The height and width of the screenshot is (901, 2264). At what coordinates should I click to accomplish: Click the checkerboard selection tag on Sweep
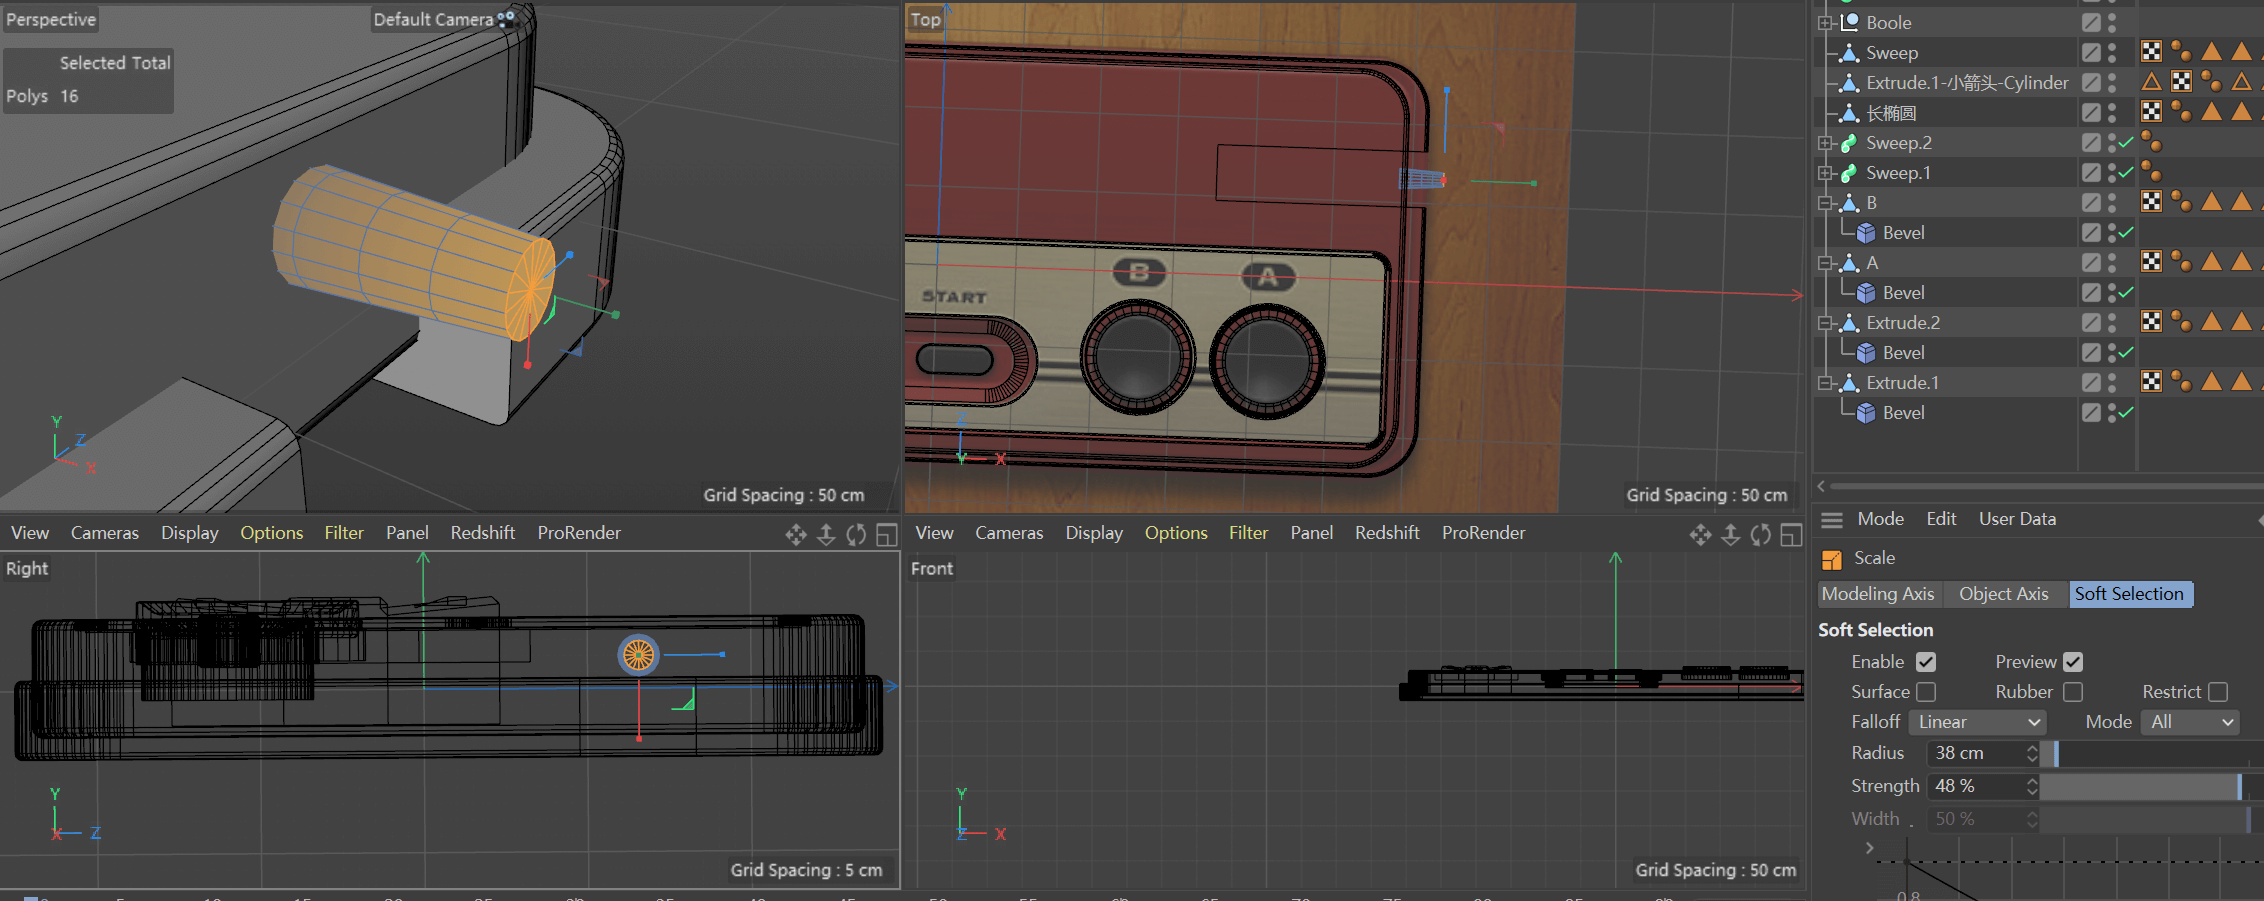2151,52
